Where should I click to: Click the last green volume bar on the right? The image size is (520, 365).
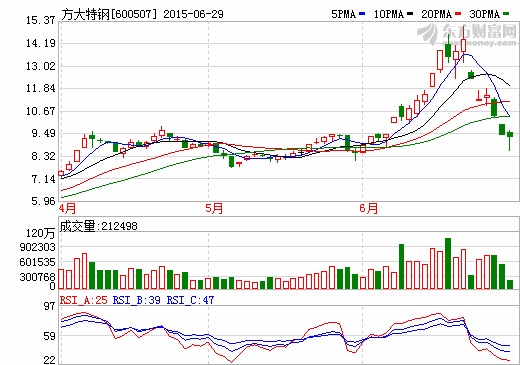510,284
